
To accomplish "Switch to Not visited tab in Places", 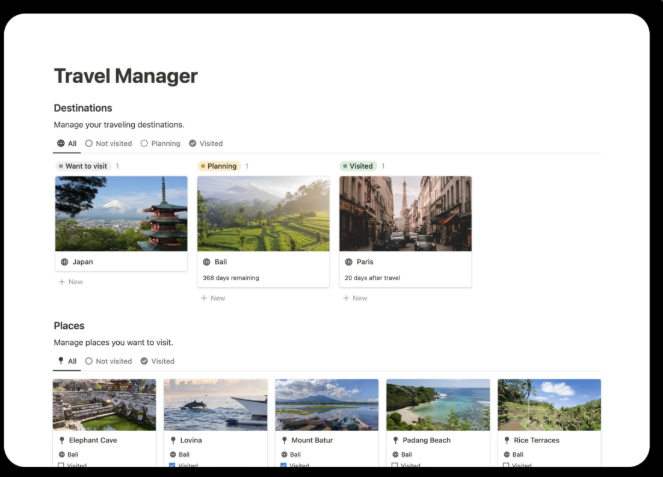I will coord(109,361).
